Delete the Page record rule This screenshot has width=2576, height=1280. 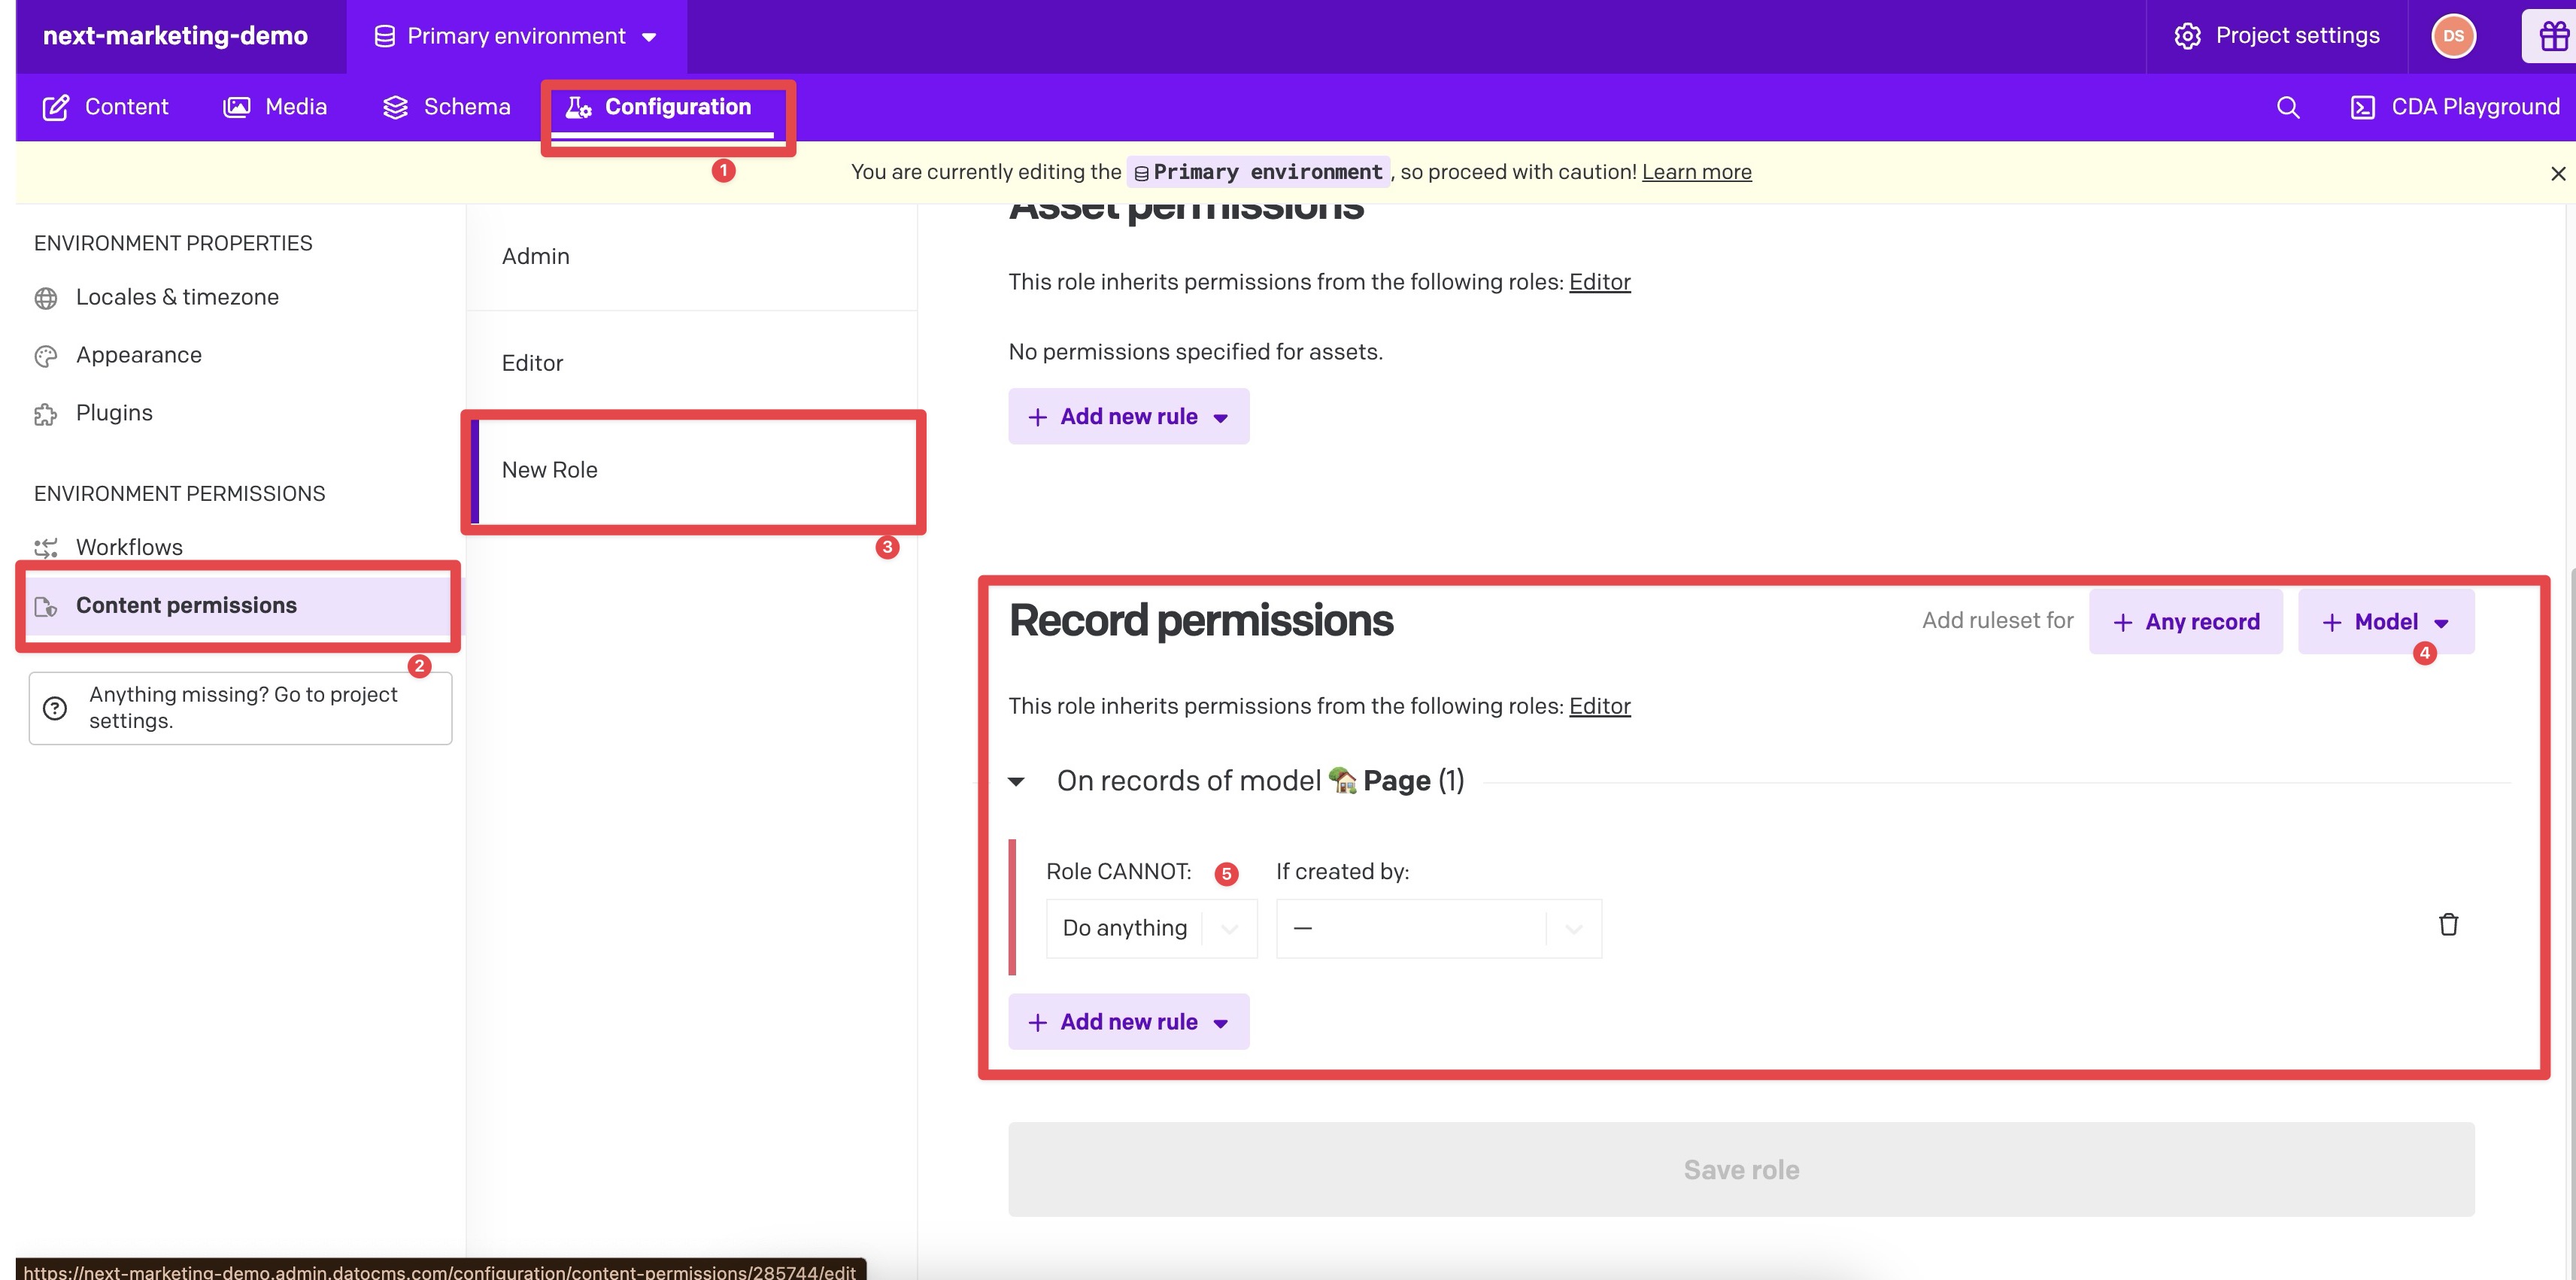click(2449, 924)
